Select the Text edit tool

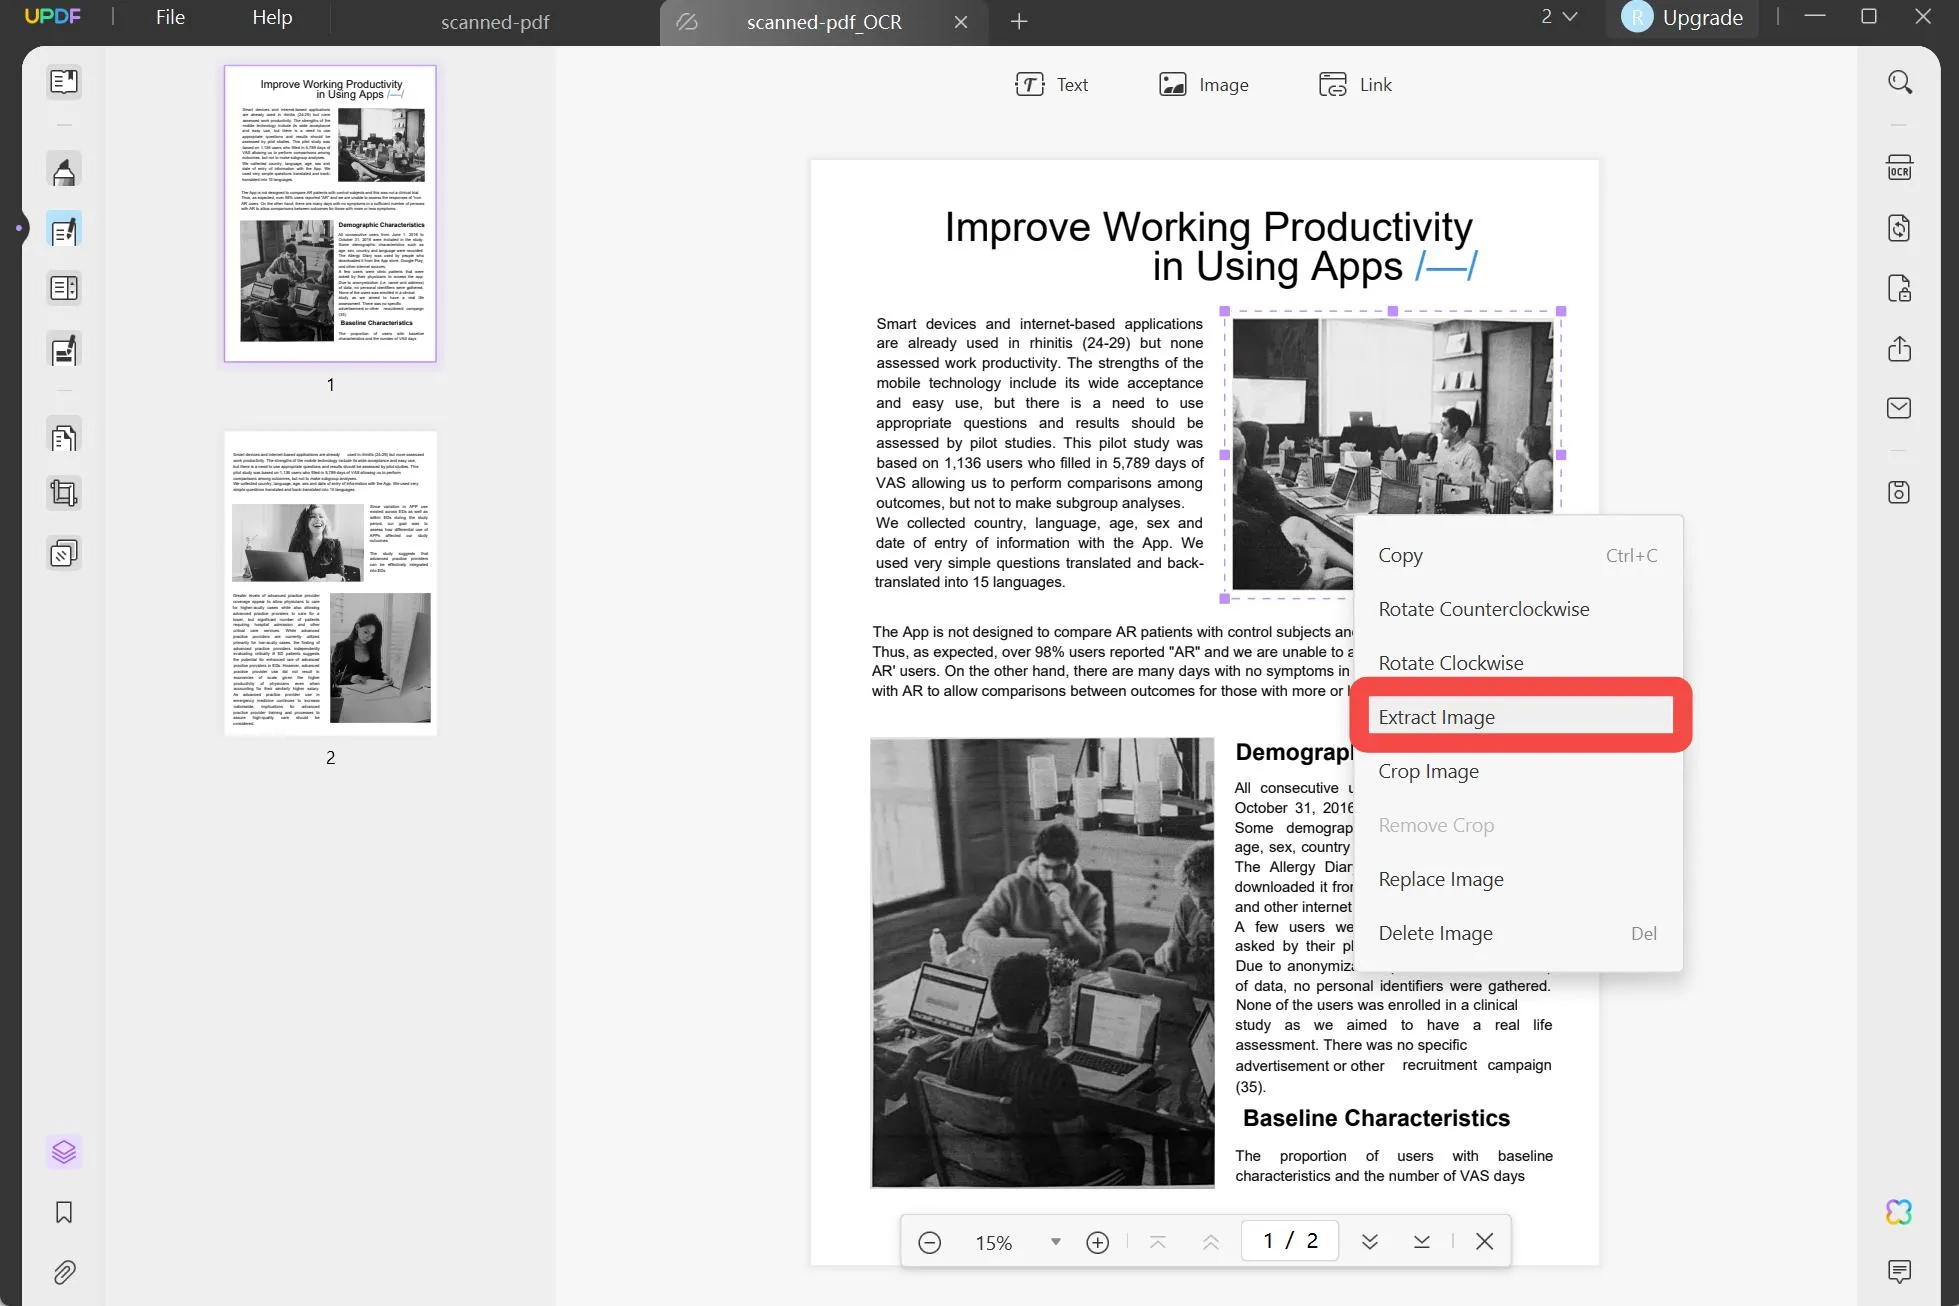point(1051,85)
